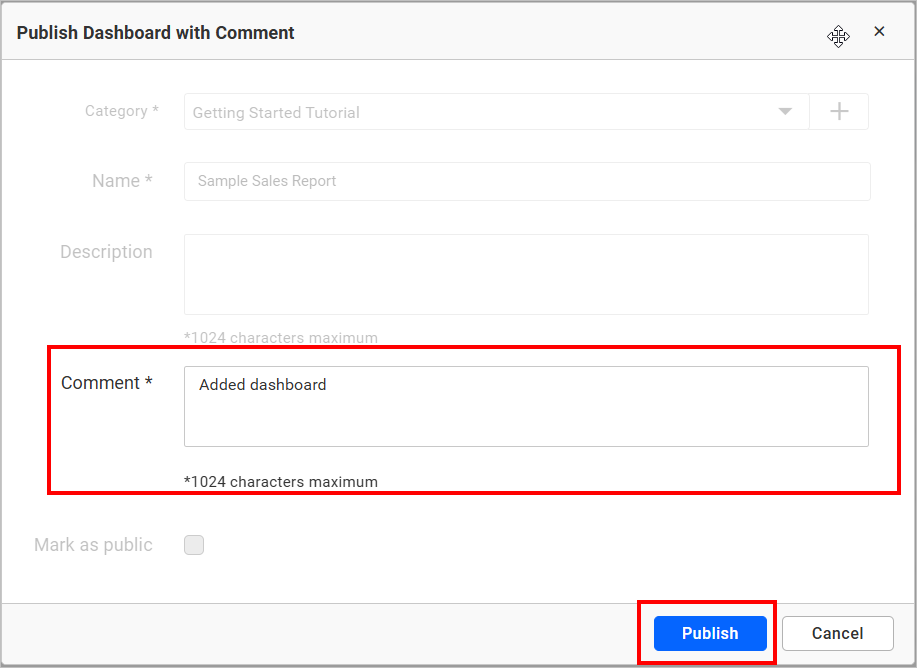Close the Publish Dashboard dialog
The width and height of the screenshot is (917, 668).
point(879,31)
